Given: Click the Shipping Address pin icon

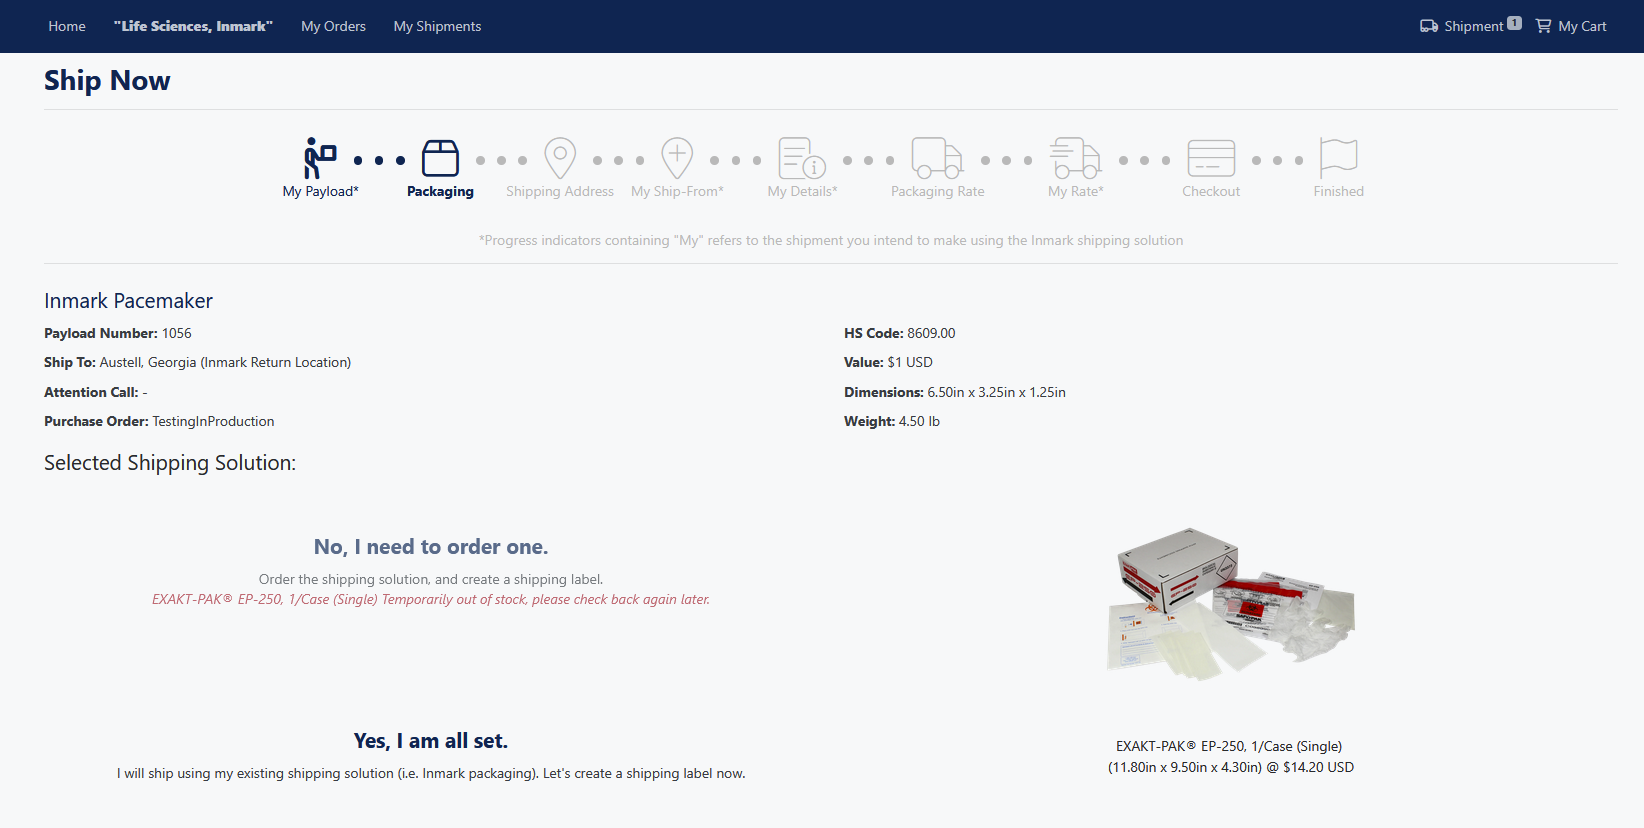Looking at the screenshot, I should 560,158.
